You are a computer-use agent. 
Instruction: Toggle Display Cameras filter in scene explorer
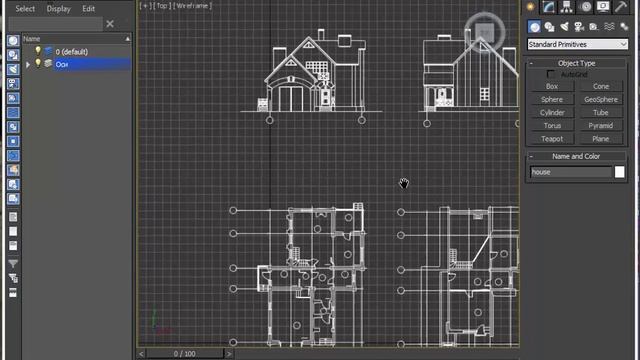point(13,83)
